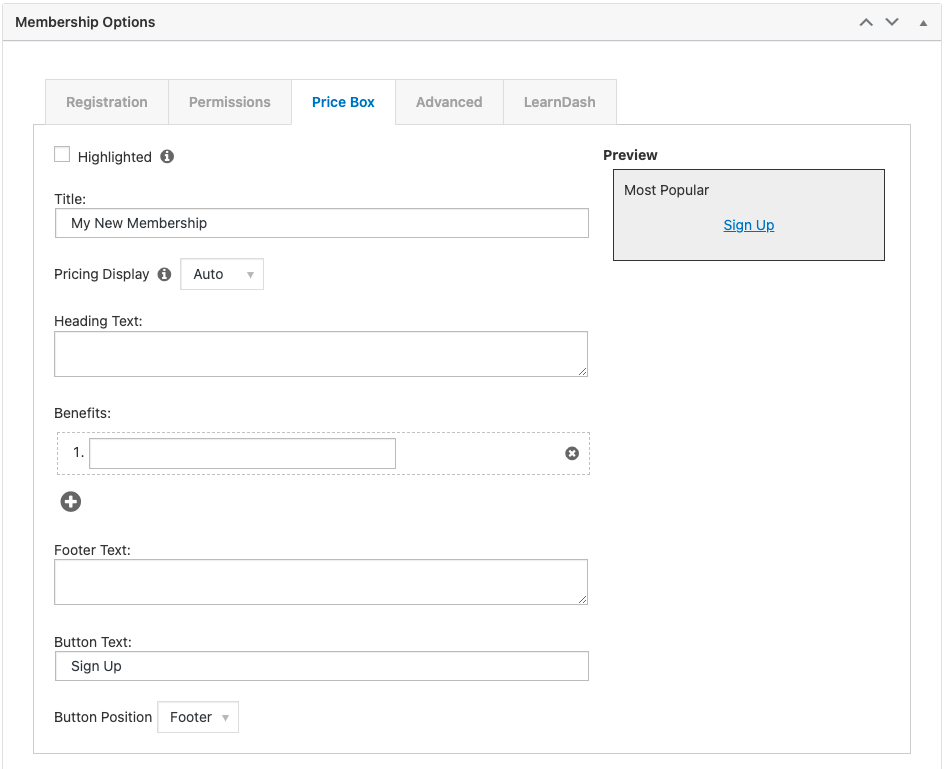This screenshot has height=769, width=947.
Task: Move Membership Options panel up
Action: tap(866, 22)
